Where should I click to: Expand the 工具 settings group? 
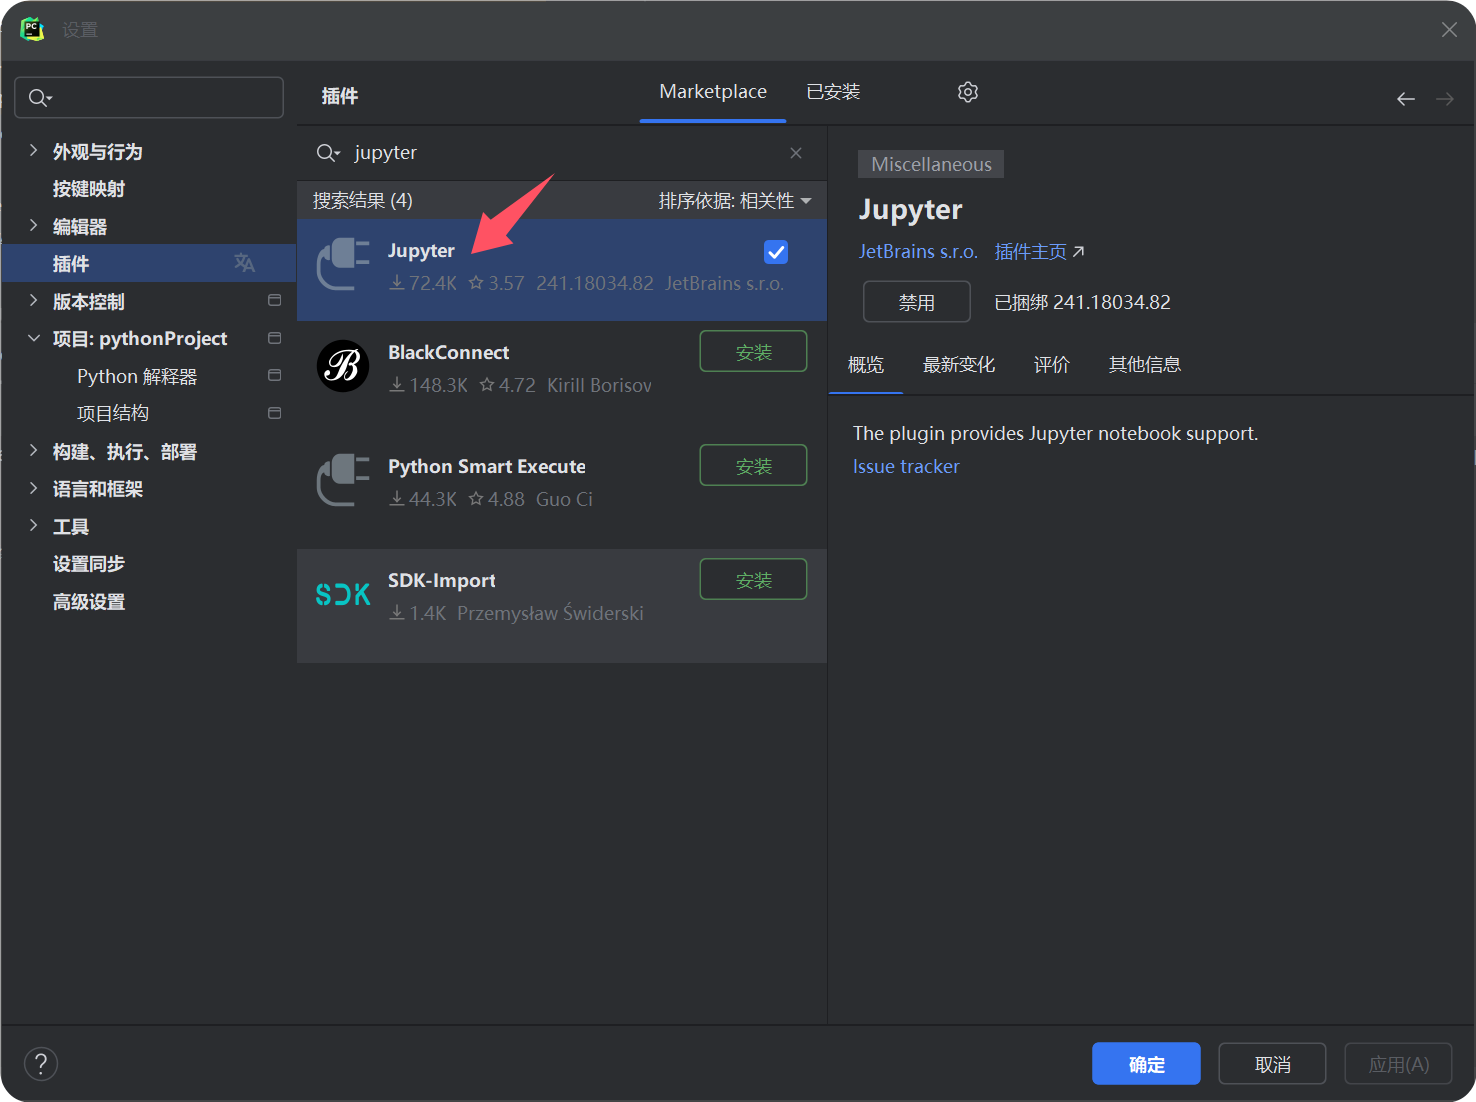pos(33,526)
